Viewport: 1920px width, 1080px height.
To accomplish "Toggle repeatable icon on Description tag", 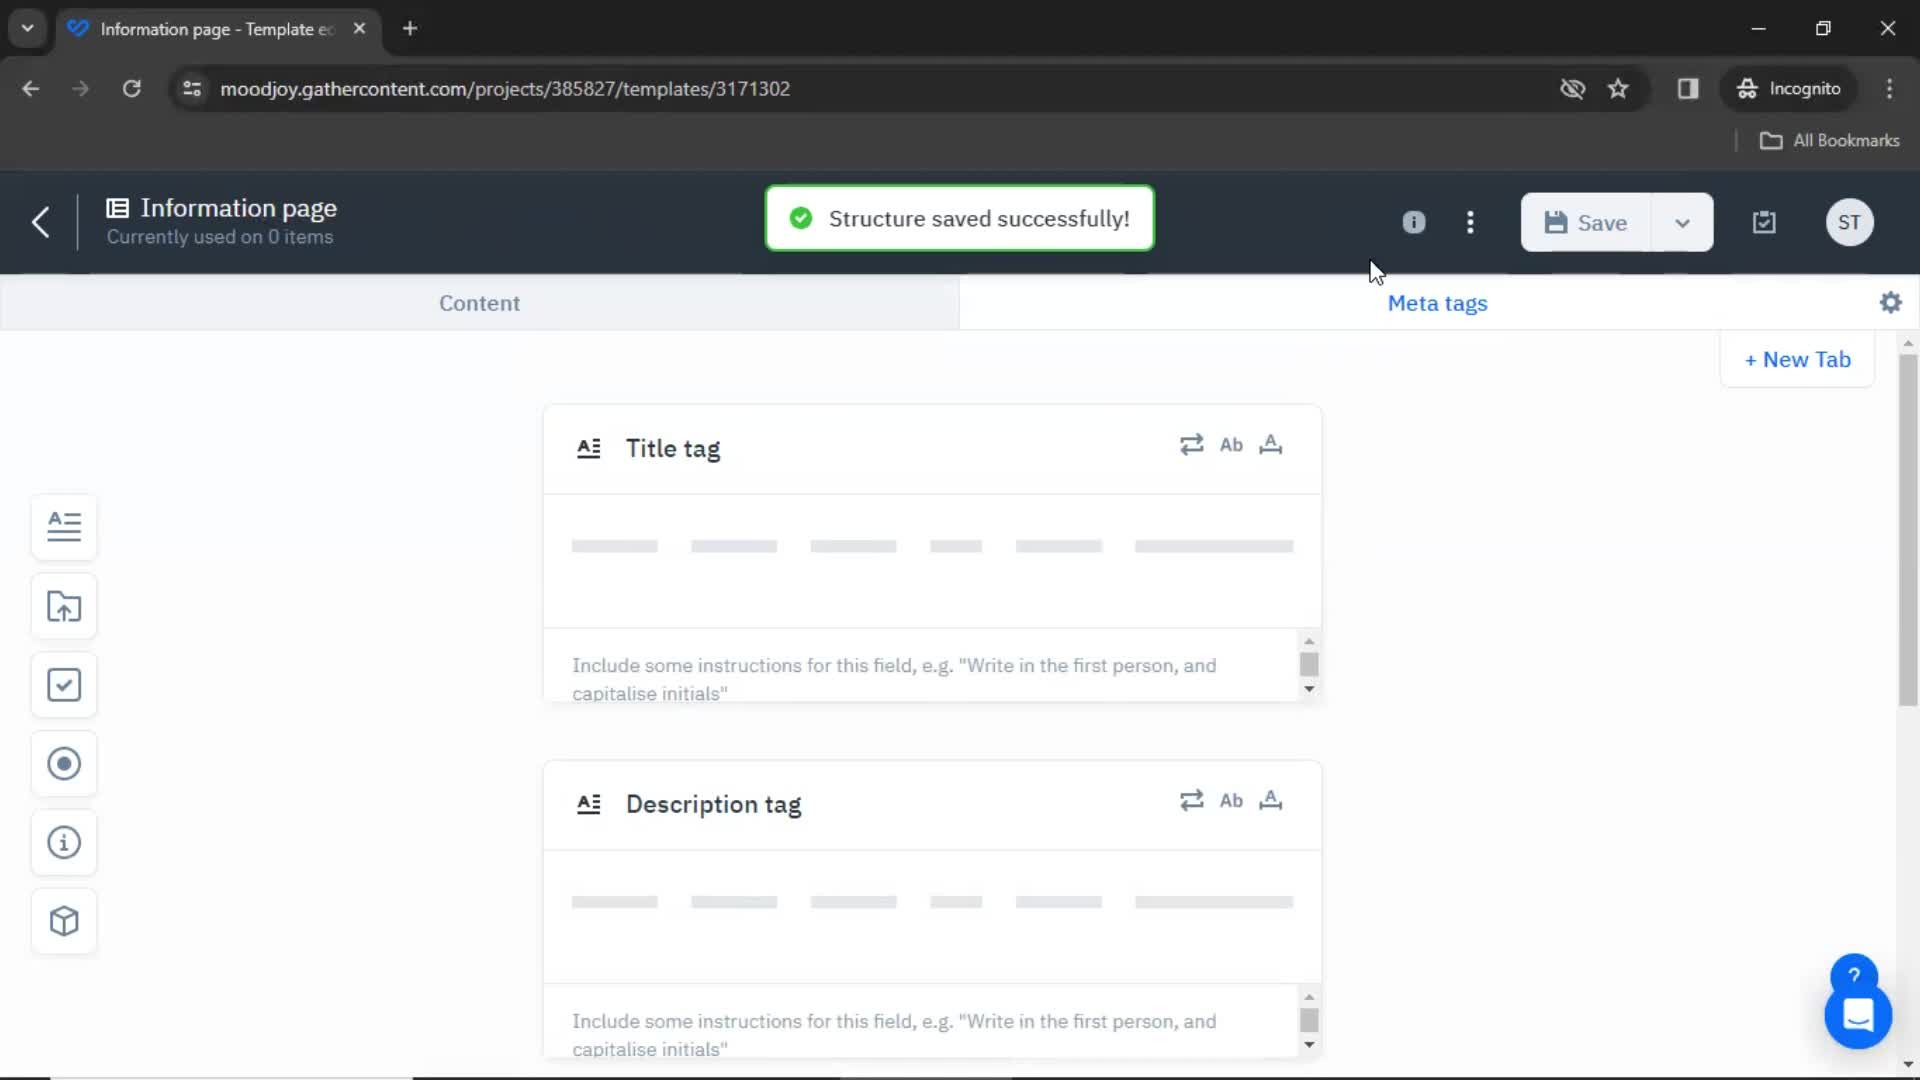I will point(1191,801).
